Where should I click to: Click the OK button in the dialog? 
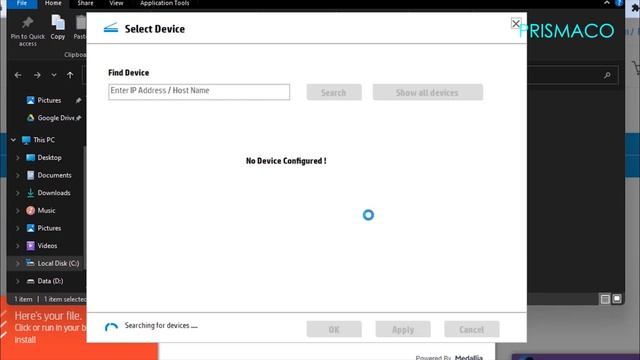click(334, 329)
